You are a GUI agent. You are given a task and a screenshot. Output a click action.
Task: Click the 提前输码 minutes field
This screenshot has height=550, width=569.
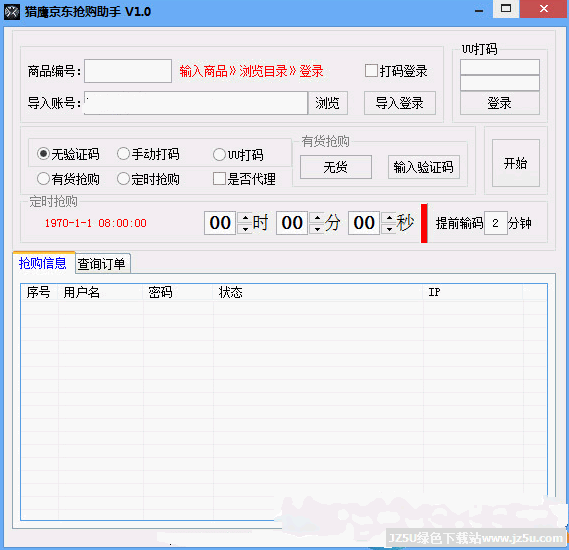tap(496, 223)
